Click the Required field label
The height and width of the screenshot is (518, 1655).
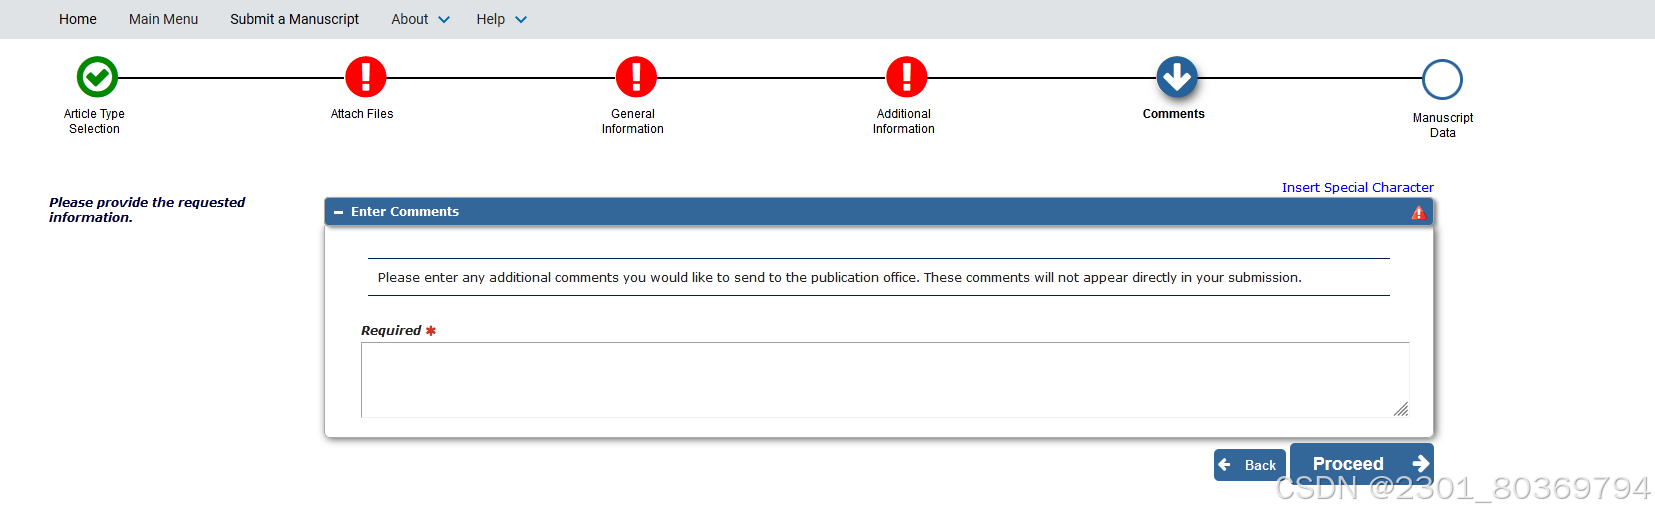tap(391, 330)
